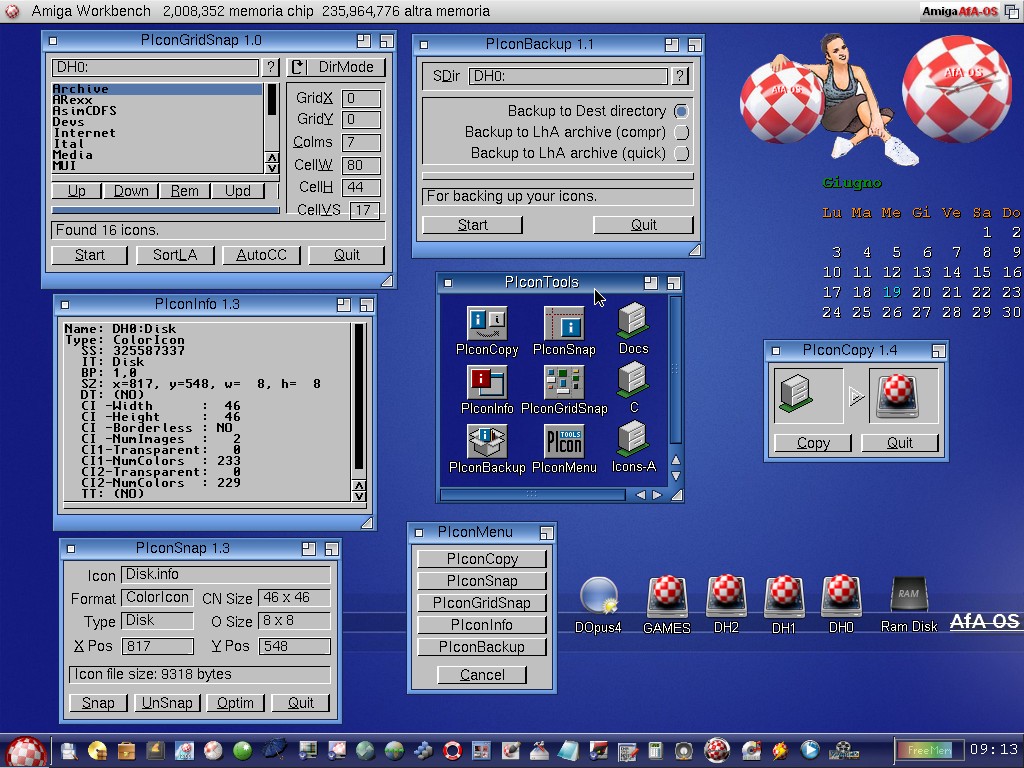Click the Optim button in PIconSnap
The image size is (1024, 768).
pyautogui.click(x=235, y=703)
